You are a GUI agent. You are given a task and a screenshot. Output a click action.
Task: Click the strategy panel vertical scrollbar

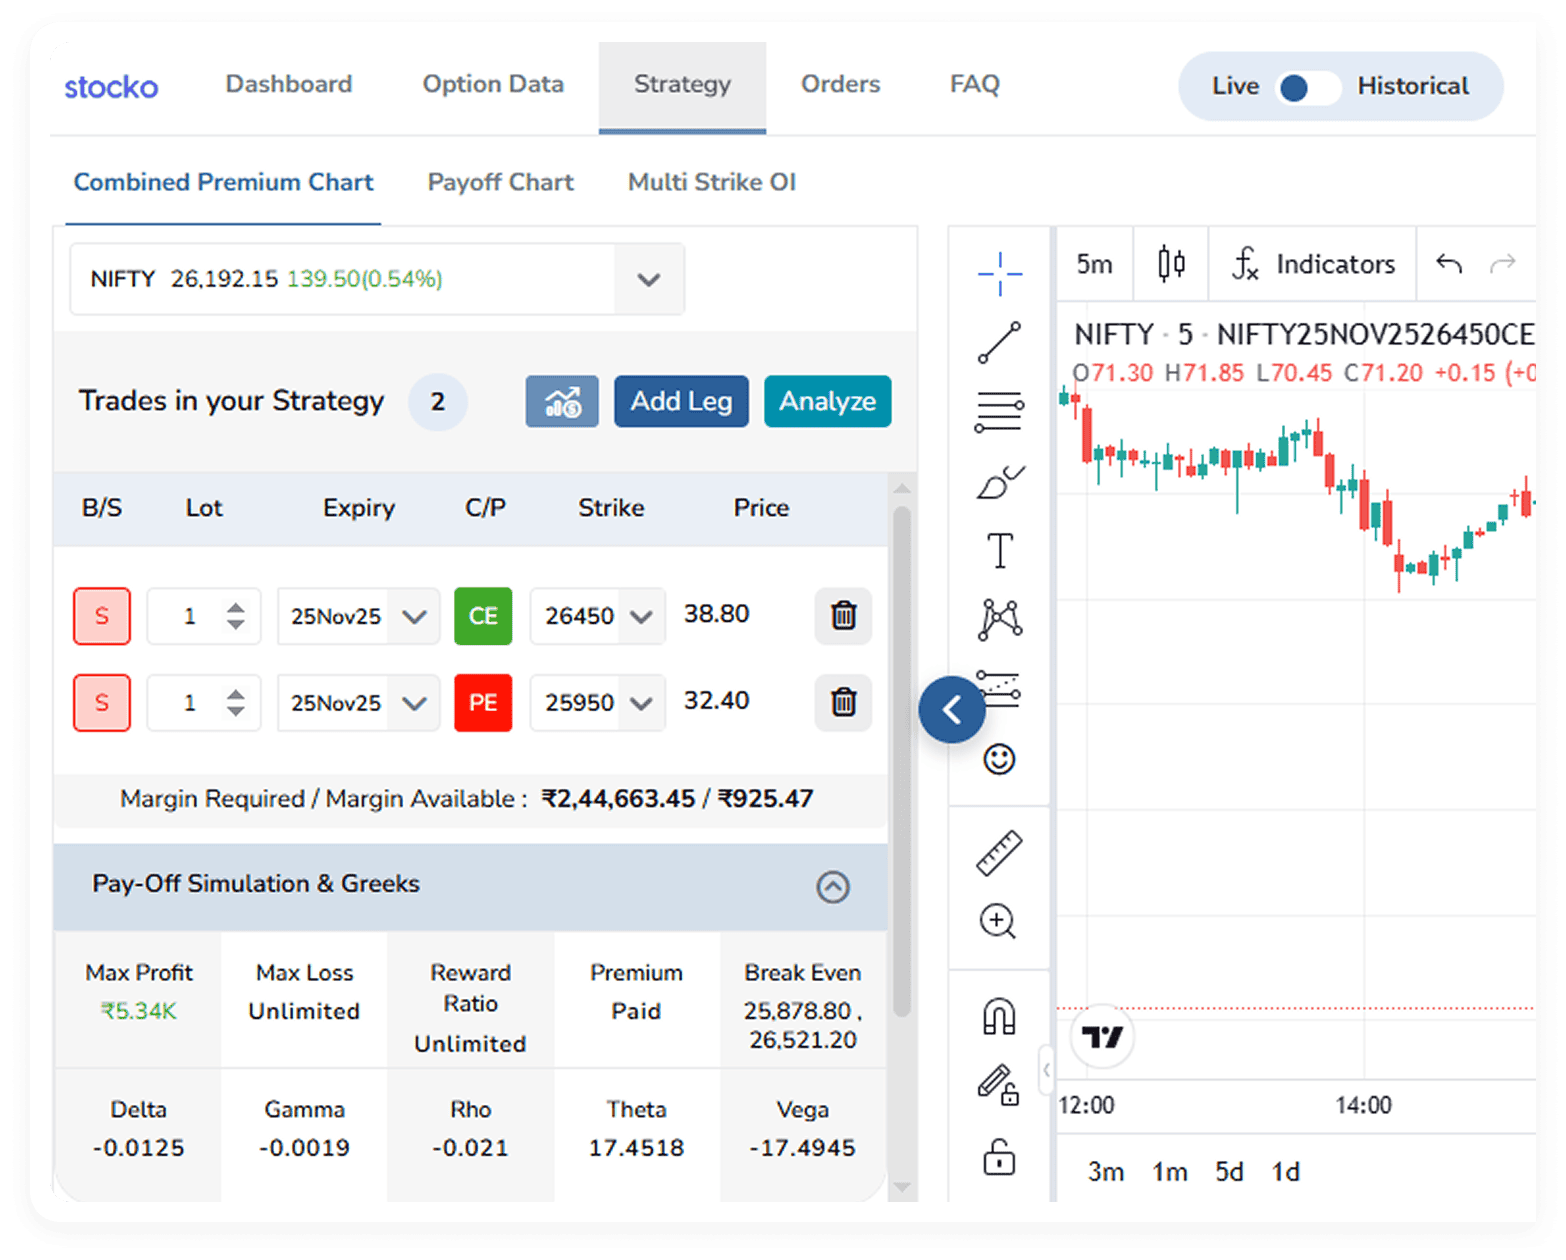pos(901,760)
